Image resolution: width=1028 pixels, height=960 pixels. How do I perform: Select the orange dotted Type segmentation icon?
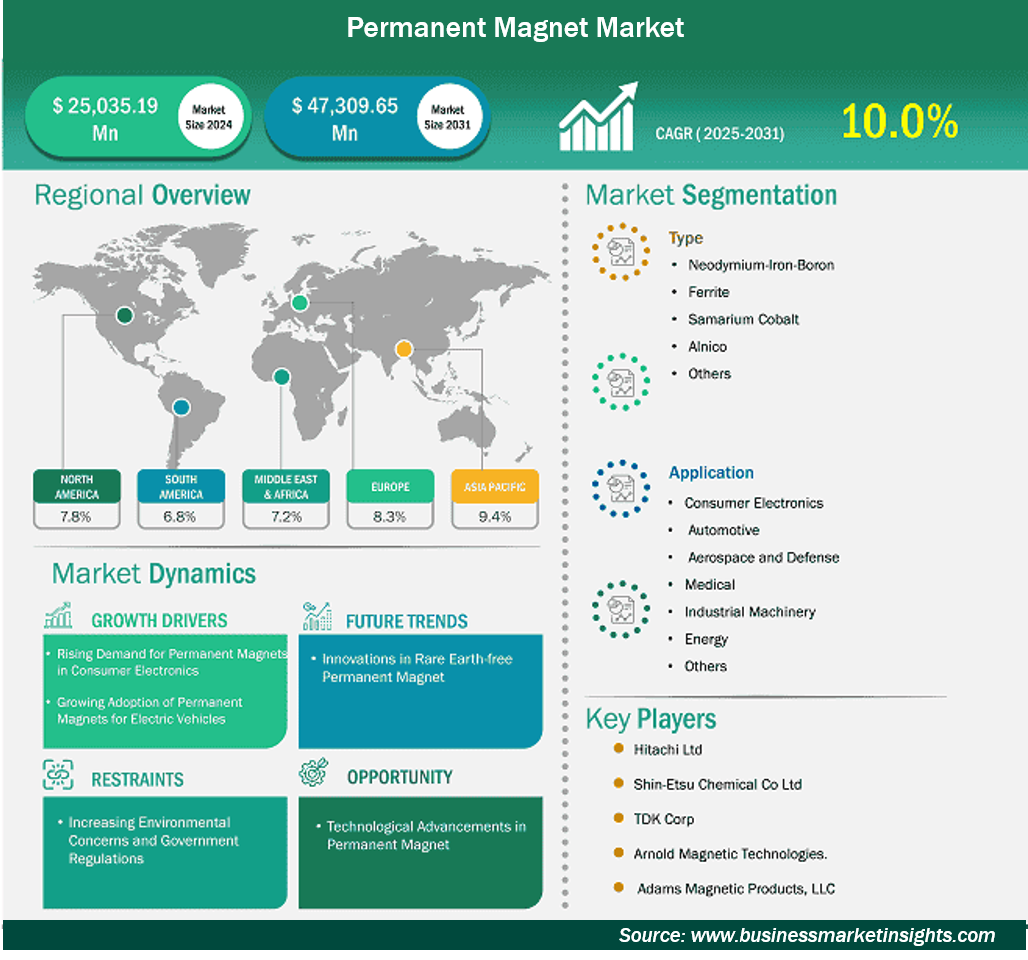pyautogui.click(x=620, y=251)
